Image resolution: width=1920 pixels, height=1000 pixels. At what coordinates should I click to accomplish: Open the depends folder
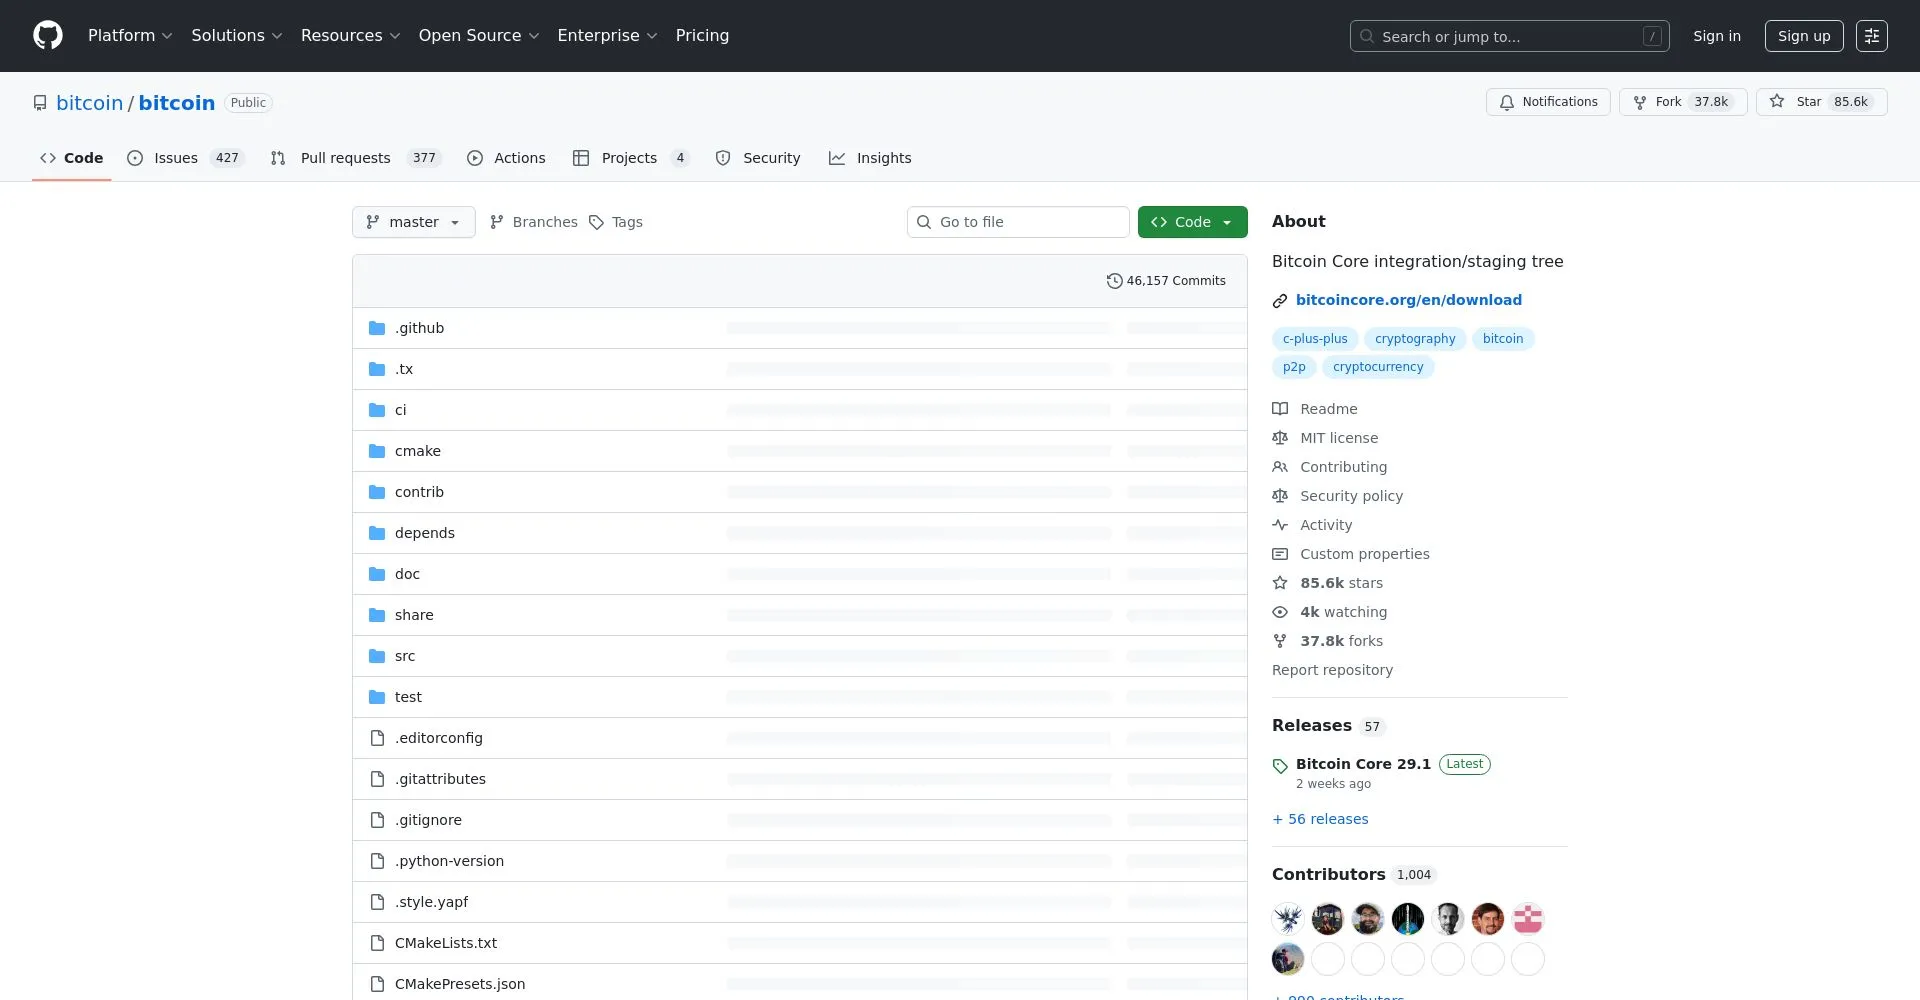click(x=425, y=533)
